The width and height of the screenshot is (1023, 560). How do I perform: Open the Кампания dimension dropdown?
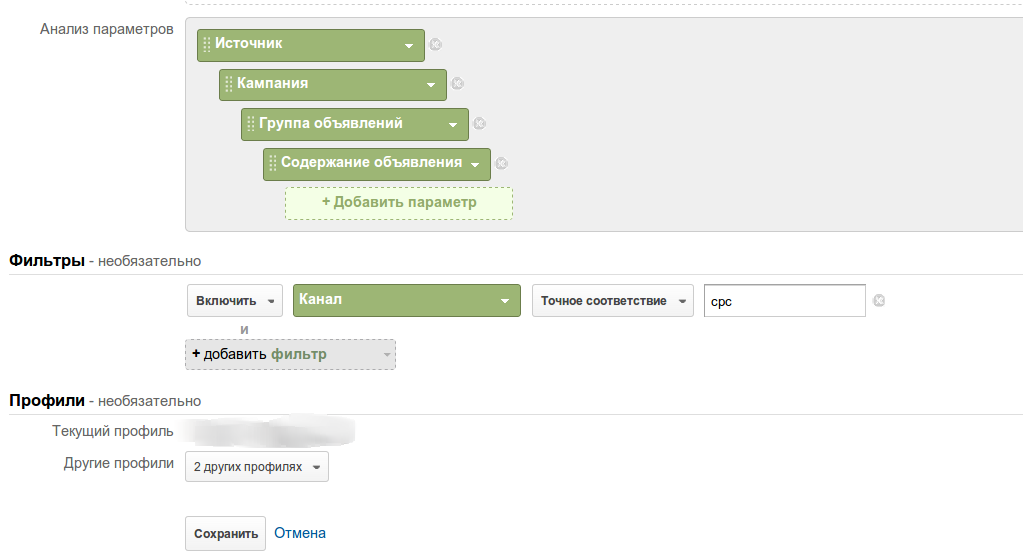click(x=431, y=86)
